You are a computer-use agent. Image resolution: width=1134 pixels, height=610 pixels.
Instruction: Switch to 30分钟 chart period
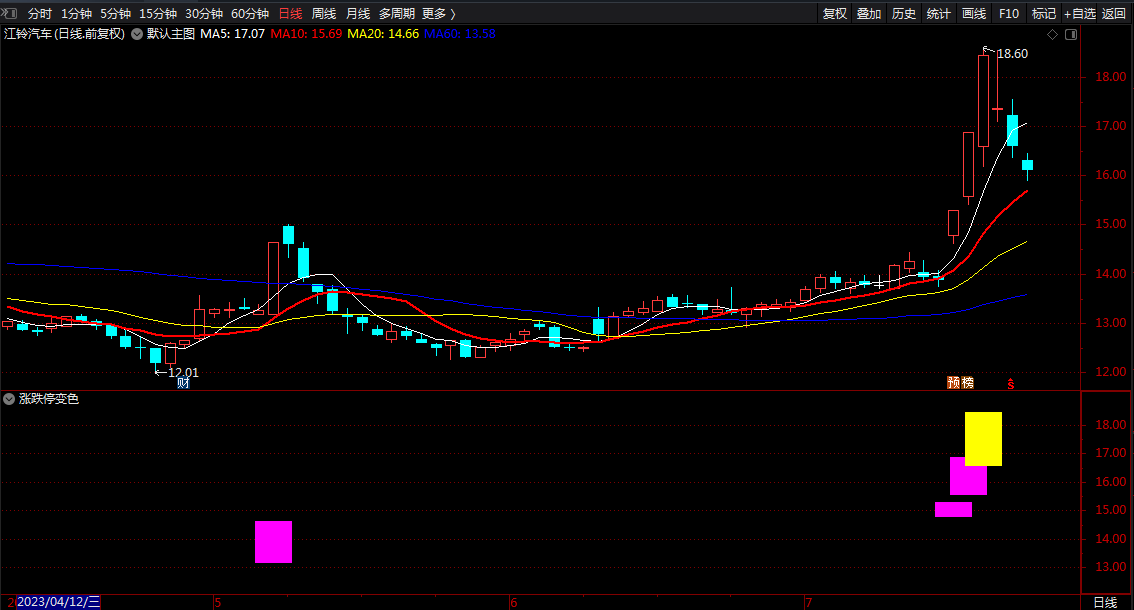click(x=204, y=14)
